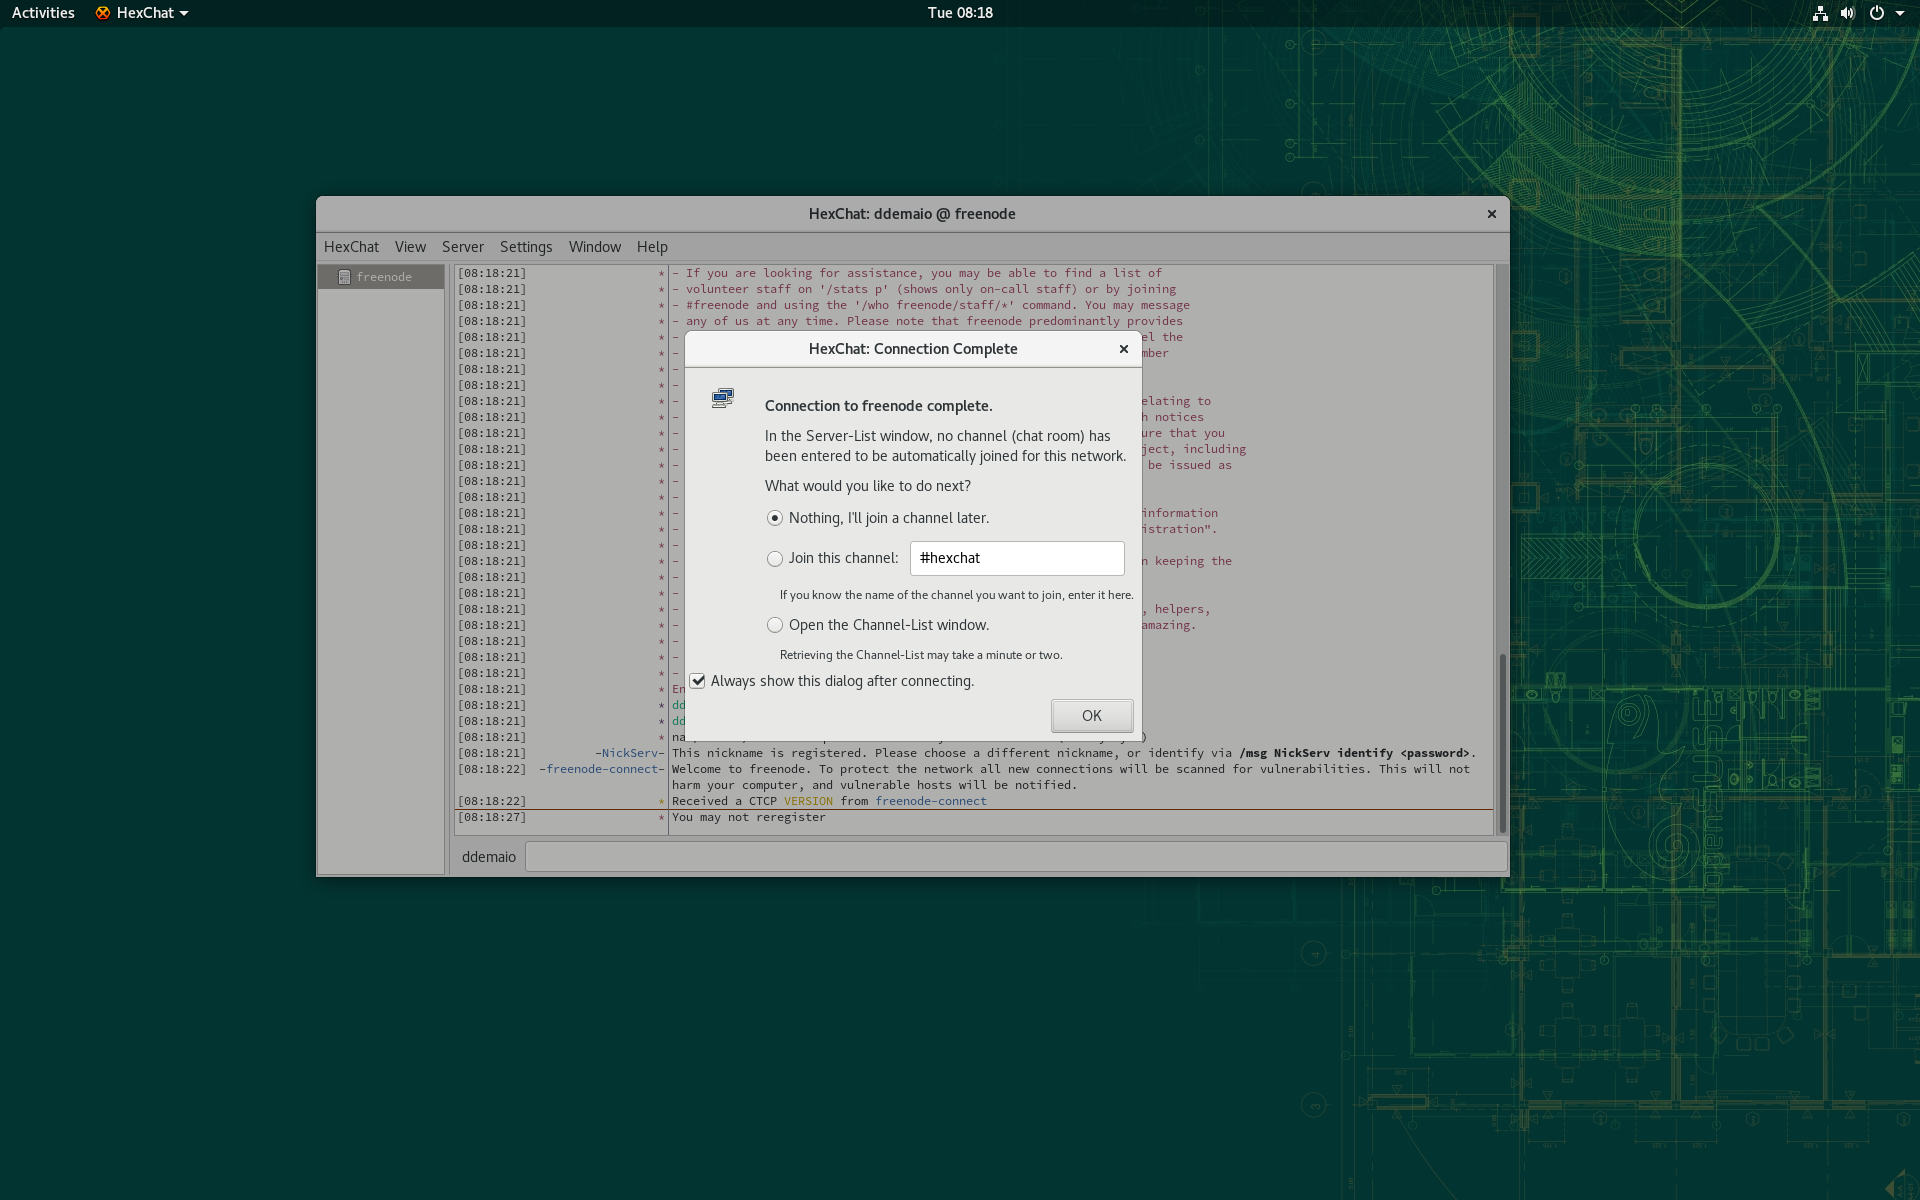Screen dimensions: 1920x1200
Task: Open the network status icon in system tray
Action: coord(1820,13)
